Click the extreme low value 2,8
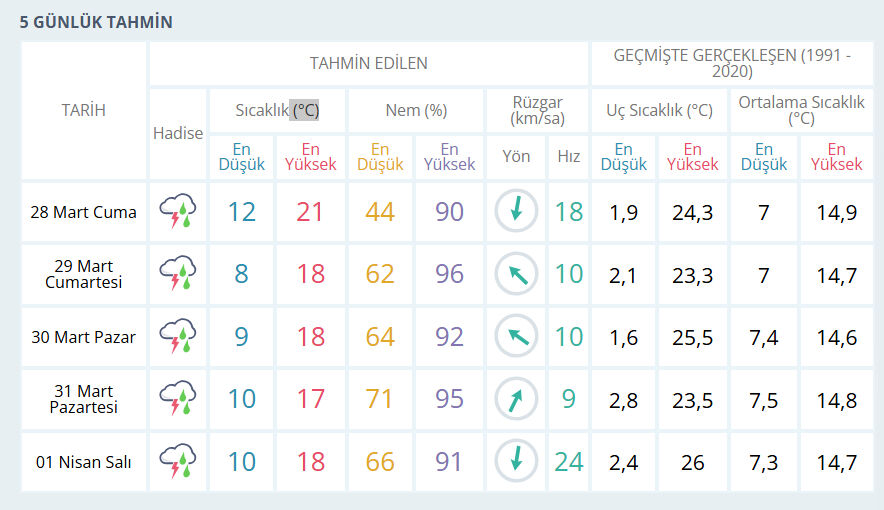The width and height of the screenshot is (884, 510). pyautogui.click(x=623, y=401)
